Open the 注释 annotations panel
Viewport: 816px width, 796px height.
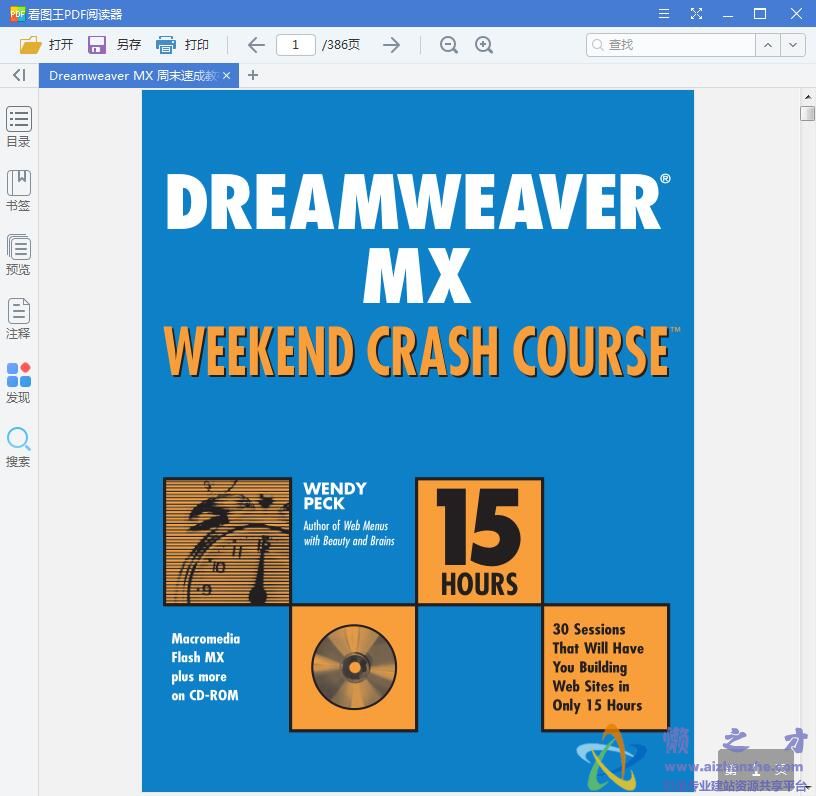point(18,318)
